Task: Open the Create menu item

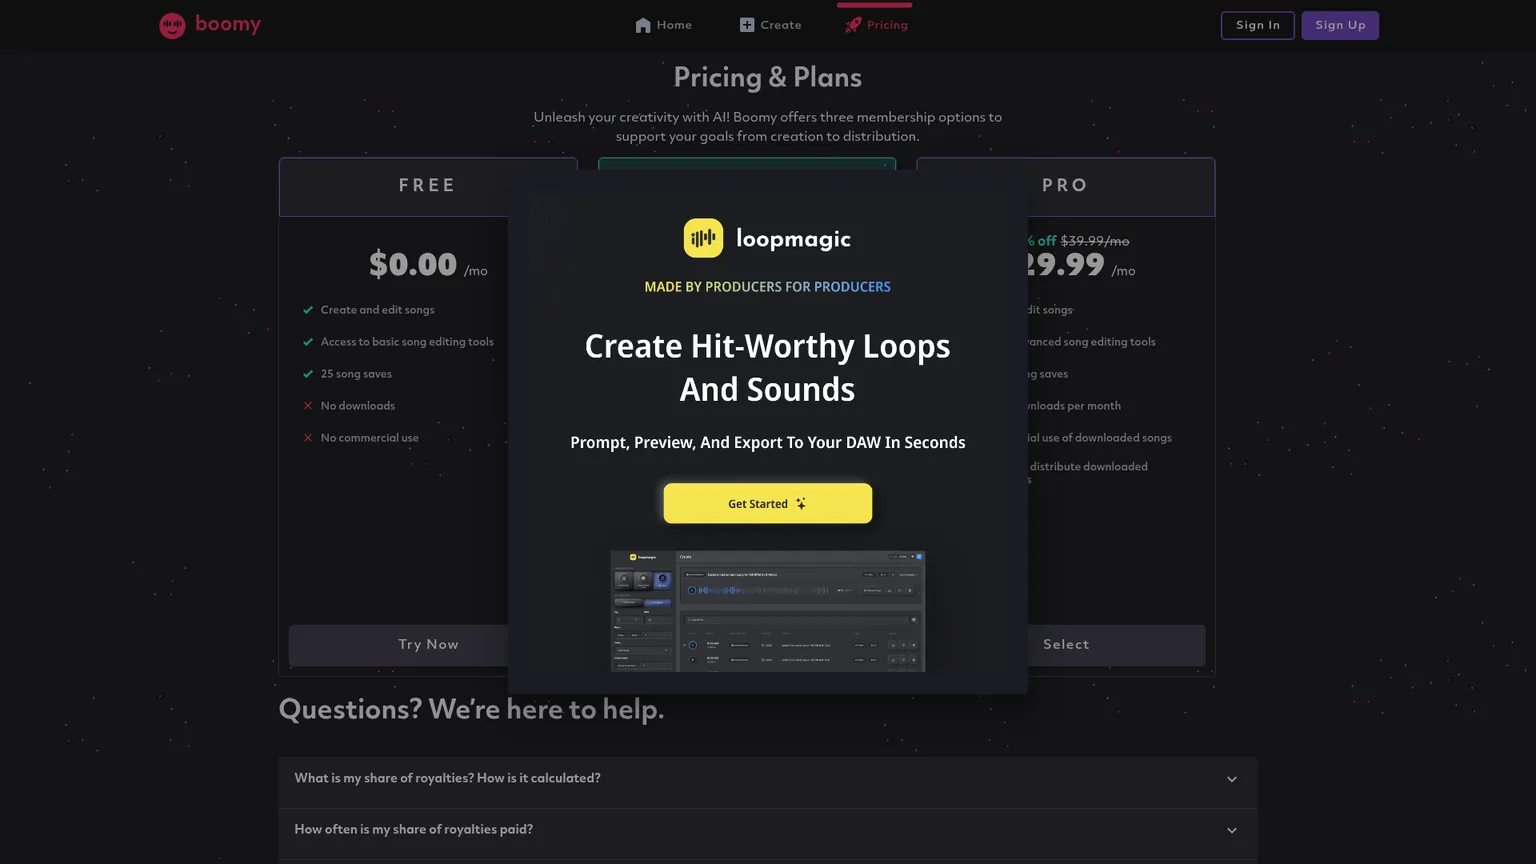Action: [771, 25]
